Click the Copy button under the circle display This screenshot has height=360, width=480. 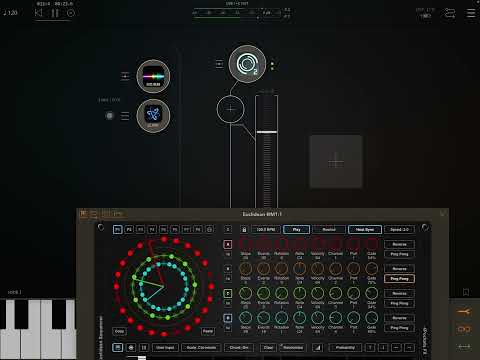119,331
